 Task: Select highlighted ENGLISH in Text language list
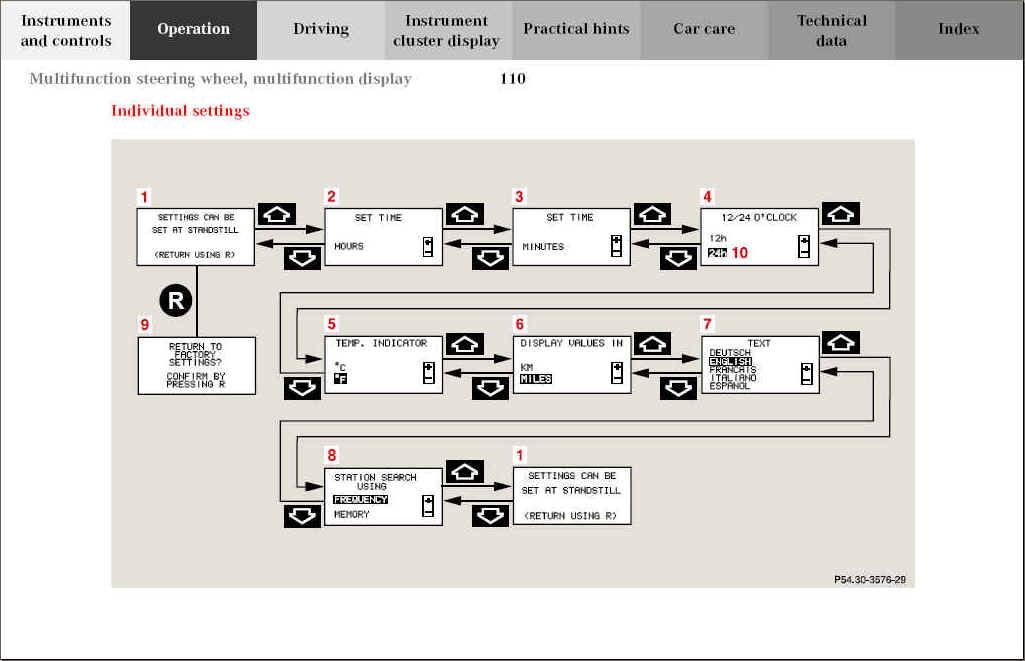coord(730,361)
